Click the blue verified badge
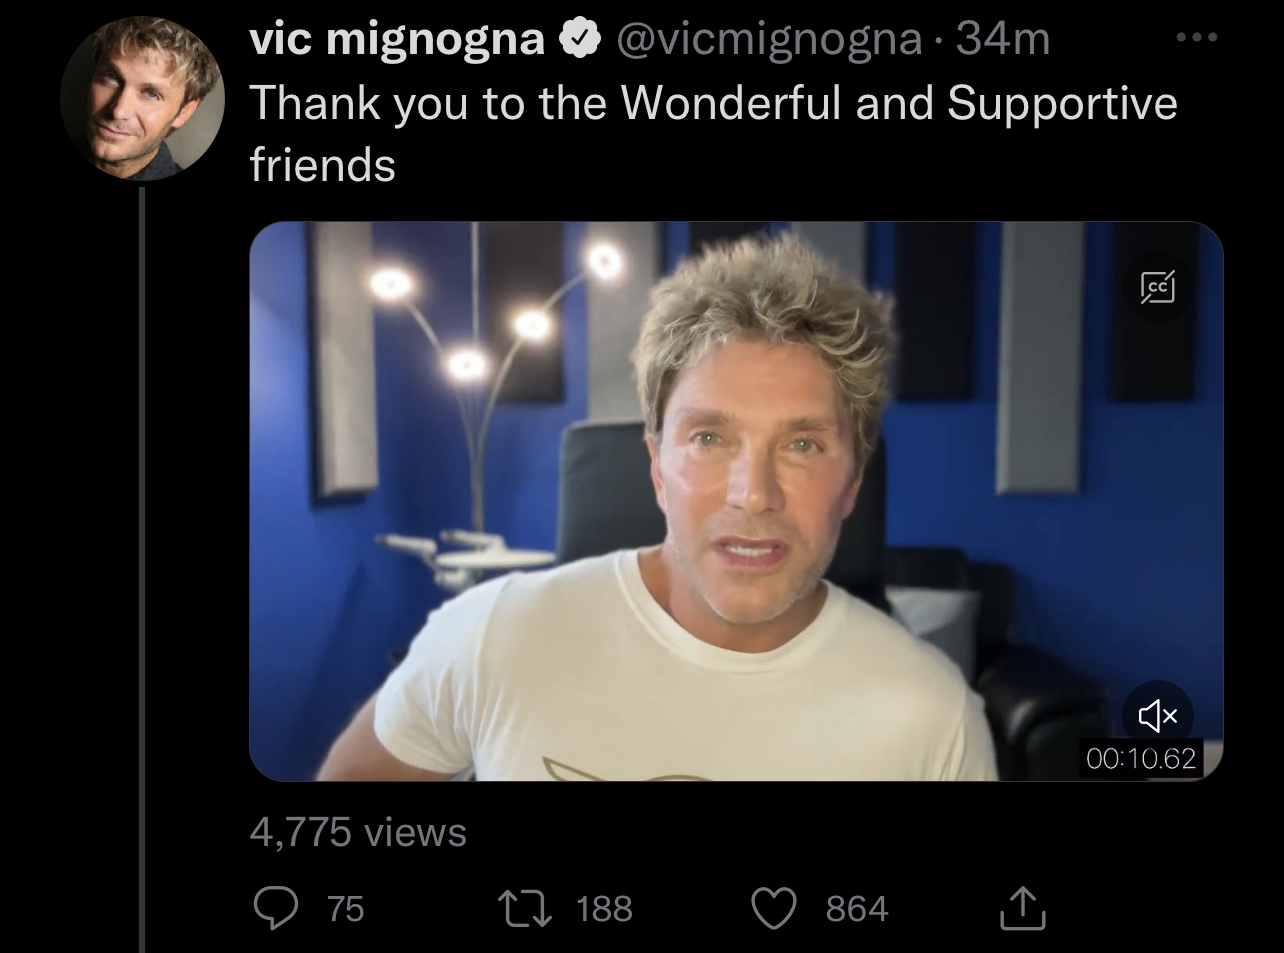The height and width of the screenshot is (953, 1284). [578, 39]
